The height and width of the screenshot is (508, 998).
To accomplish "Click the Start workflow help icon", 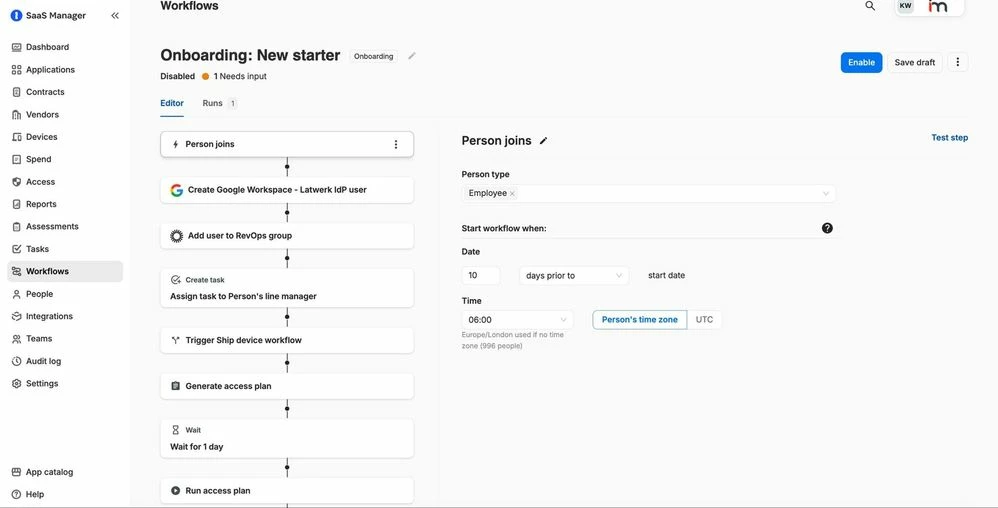I will tap(827, 228).
